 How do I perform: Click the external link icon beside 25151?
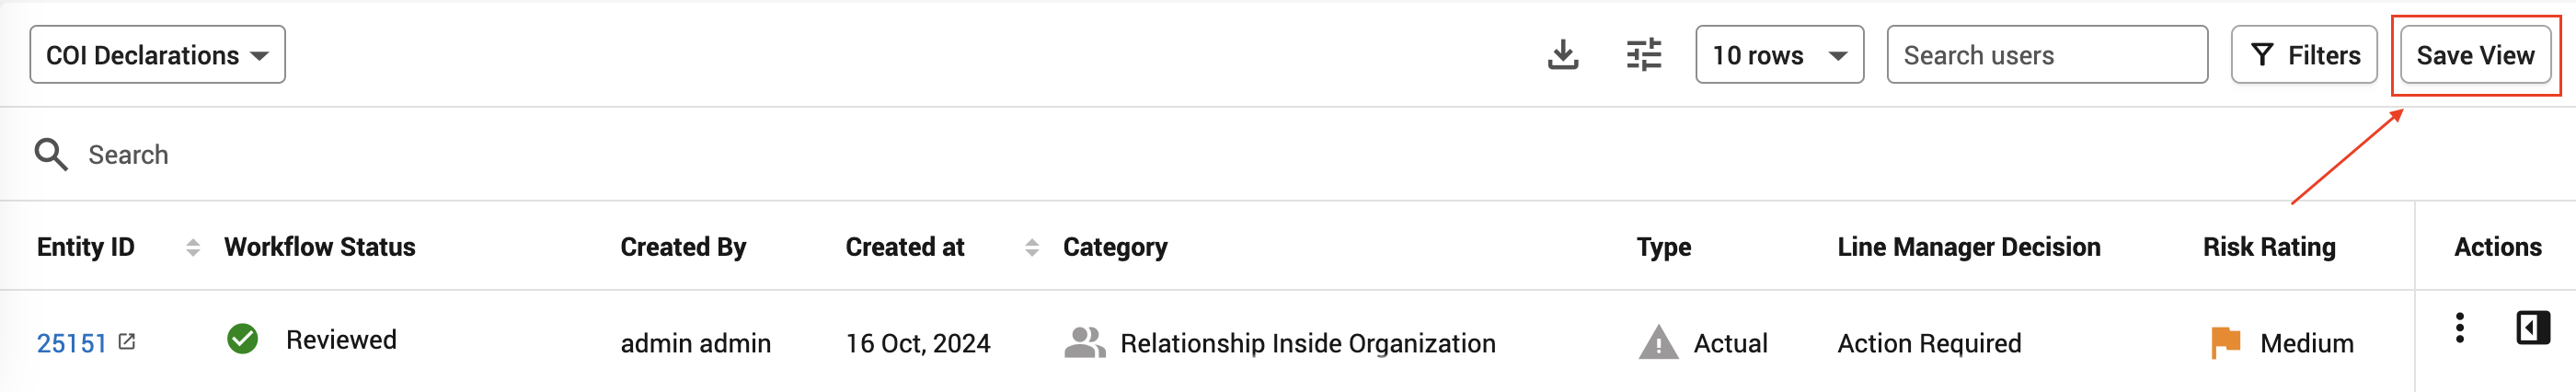126,342
